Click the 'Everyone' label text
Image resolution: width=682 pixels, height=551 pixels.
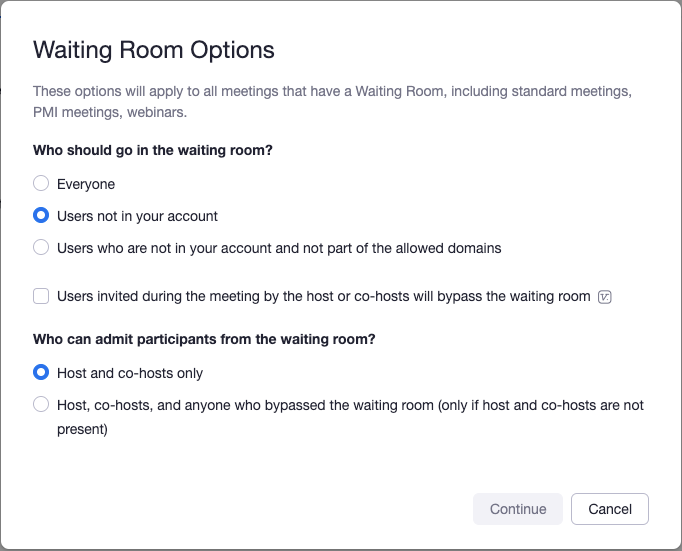(x=86, y=184)
